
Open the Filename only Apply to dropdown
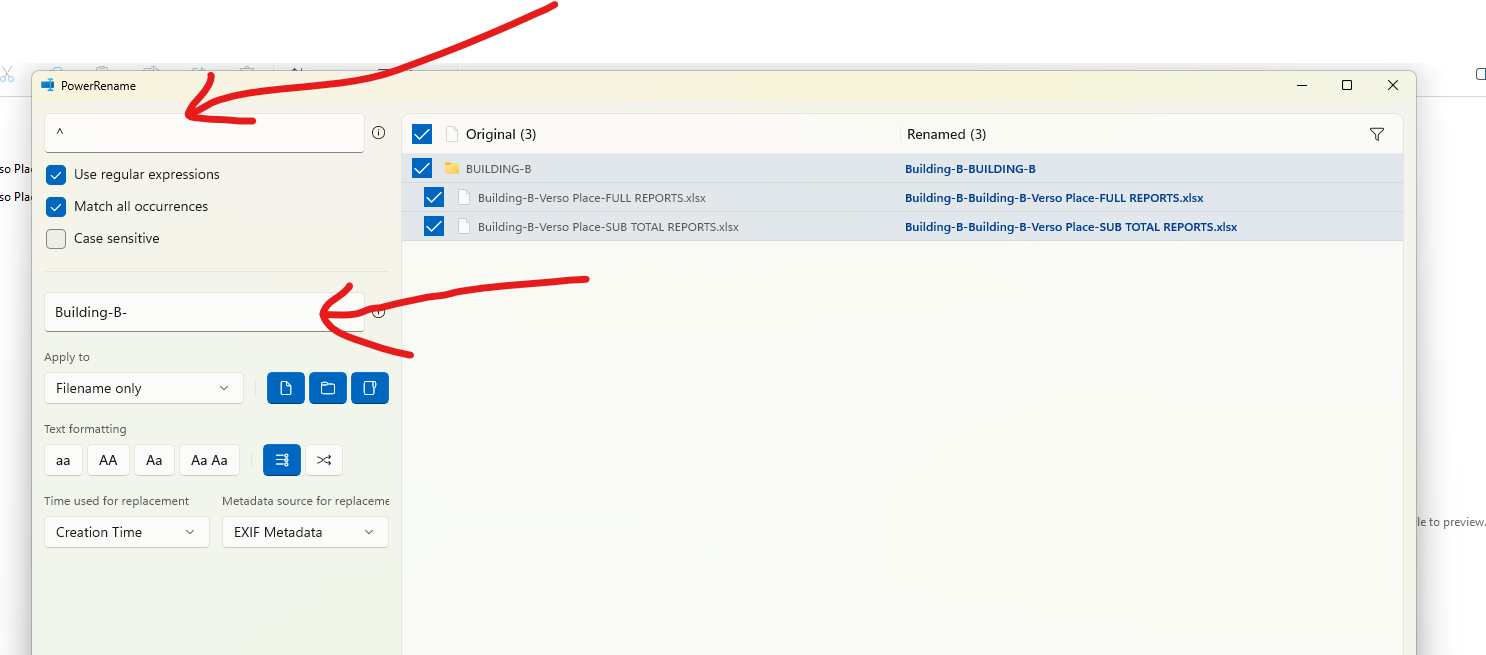coord(143,388)
